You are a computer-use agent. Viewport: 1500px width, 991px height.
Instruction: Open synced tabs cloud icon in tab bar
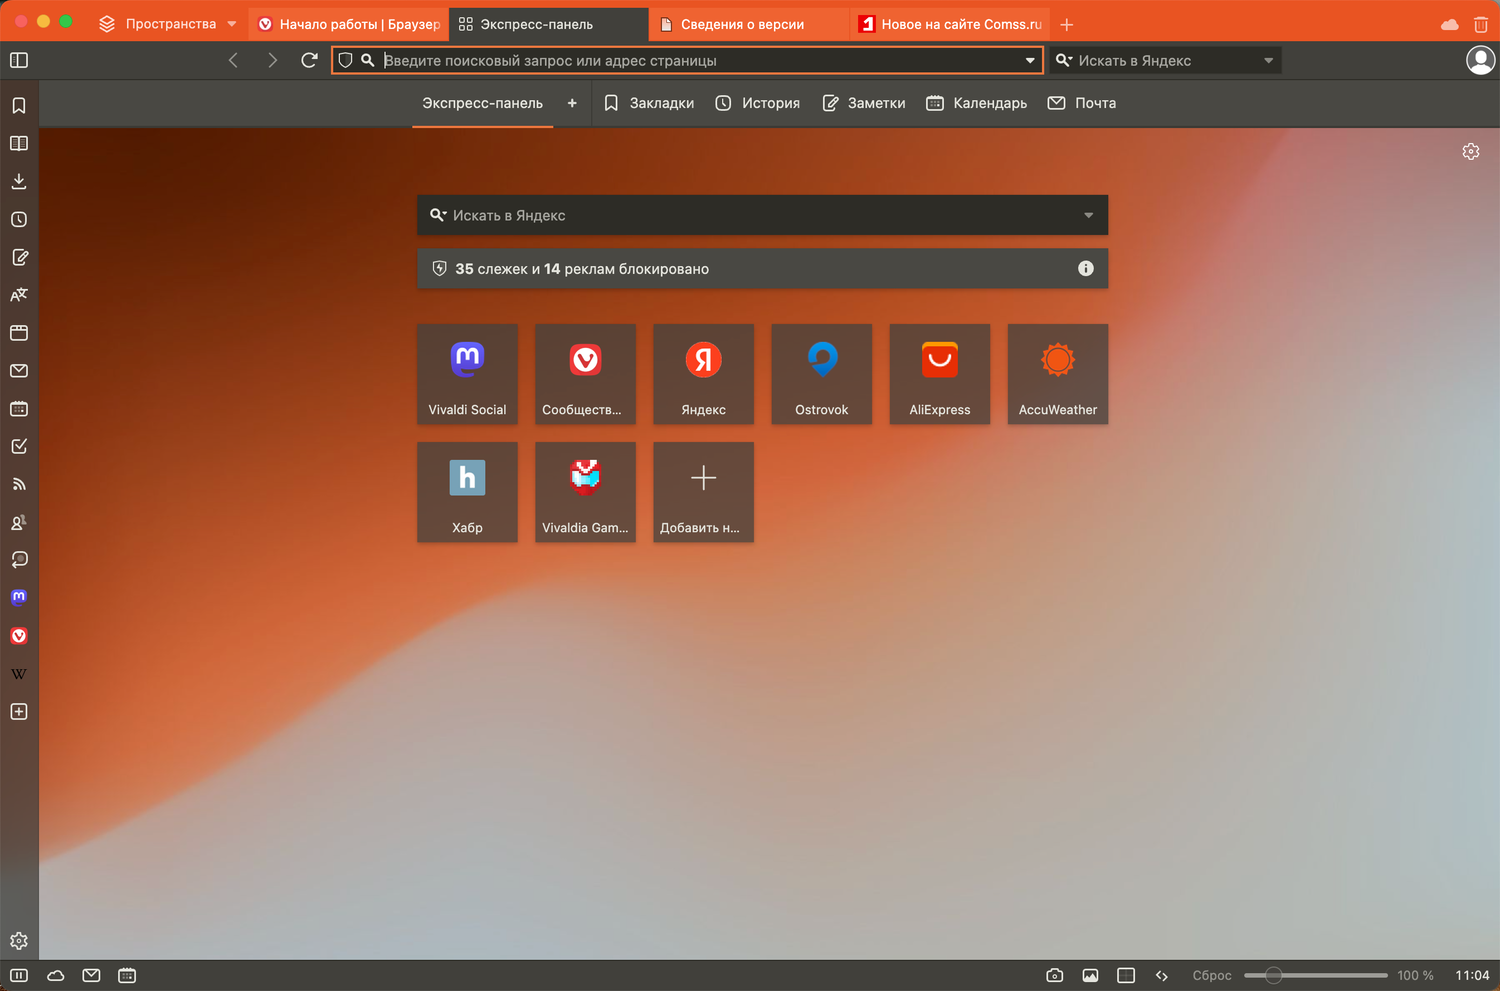(1450, 24)
